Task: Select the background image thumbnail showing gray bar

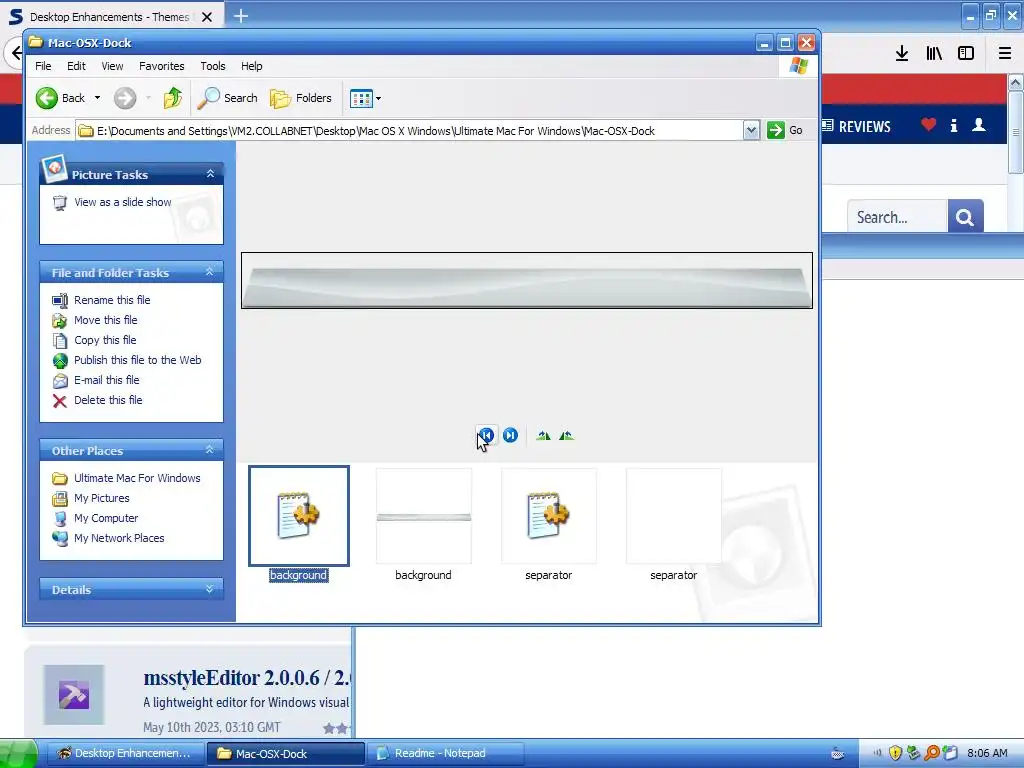Action: coord(423,516)
